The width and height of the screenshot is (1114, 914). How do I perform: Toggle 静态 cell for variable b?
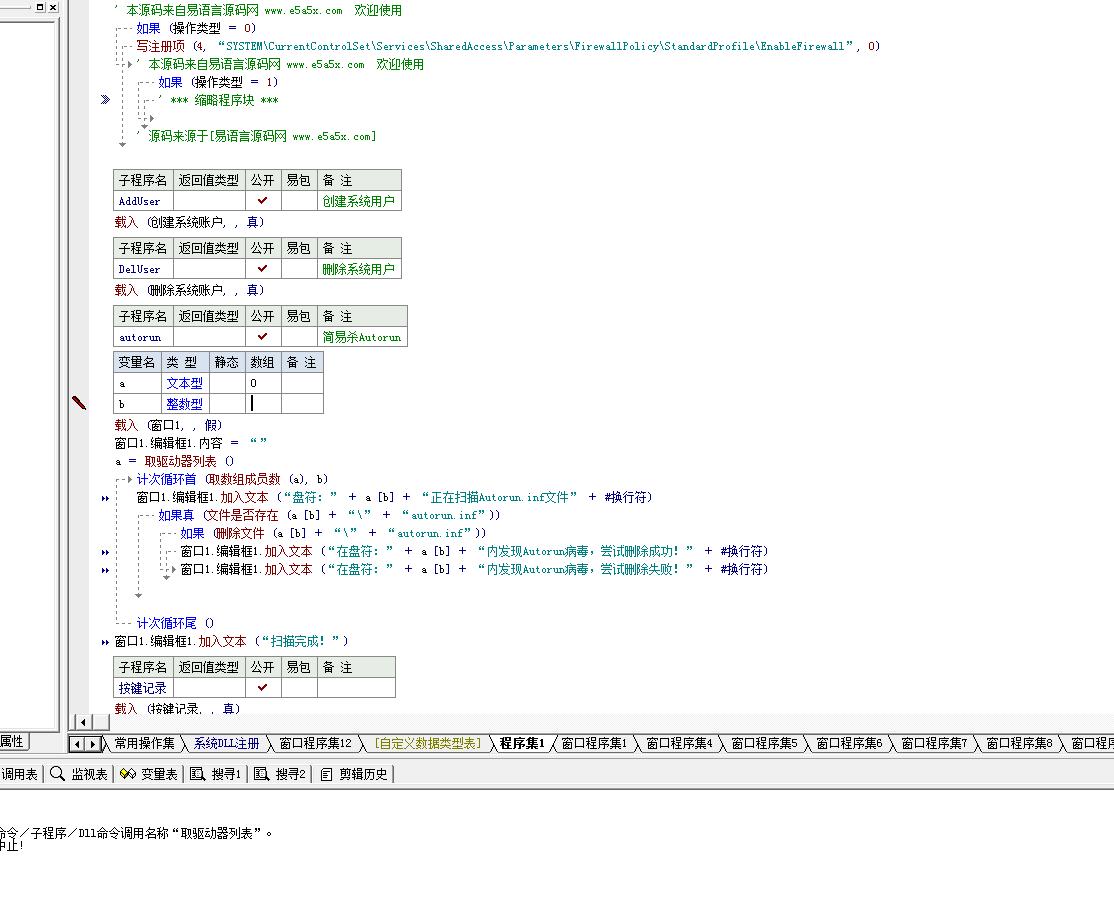pyautogui.click(x=227, y=404)
